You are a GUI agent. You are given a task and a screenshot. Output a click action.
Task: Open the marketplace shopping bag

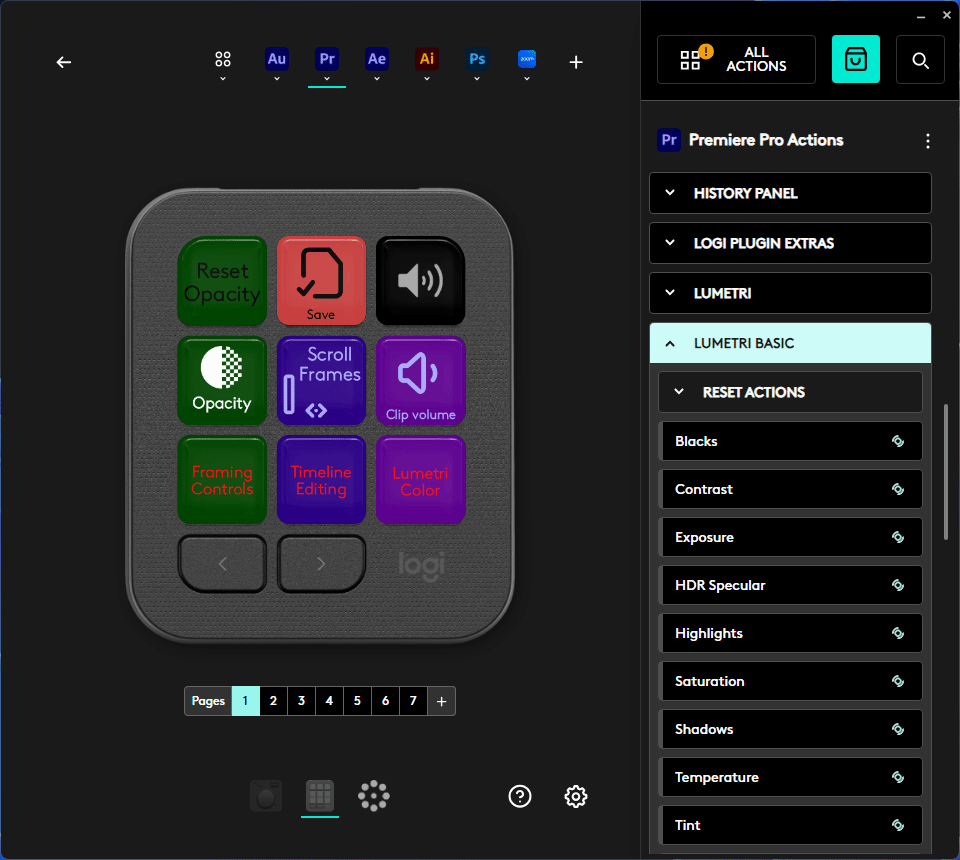[855, 59]
